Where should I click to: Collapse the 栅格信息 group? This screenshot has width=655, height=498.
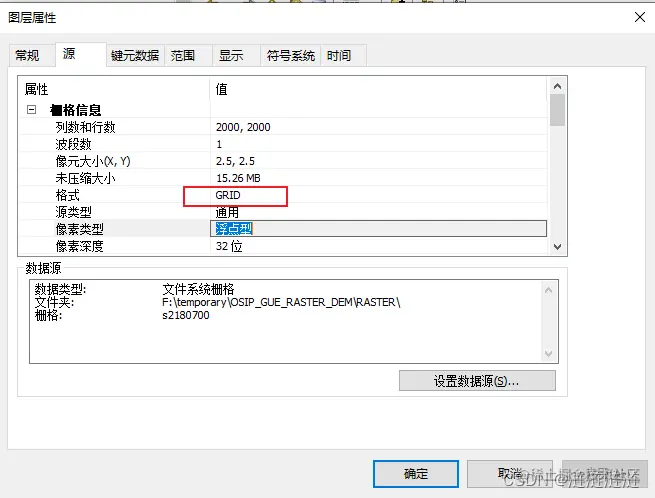(x=31, y=110)
